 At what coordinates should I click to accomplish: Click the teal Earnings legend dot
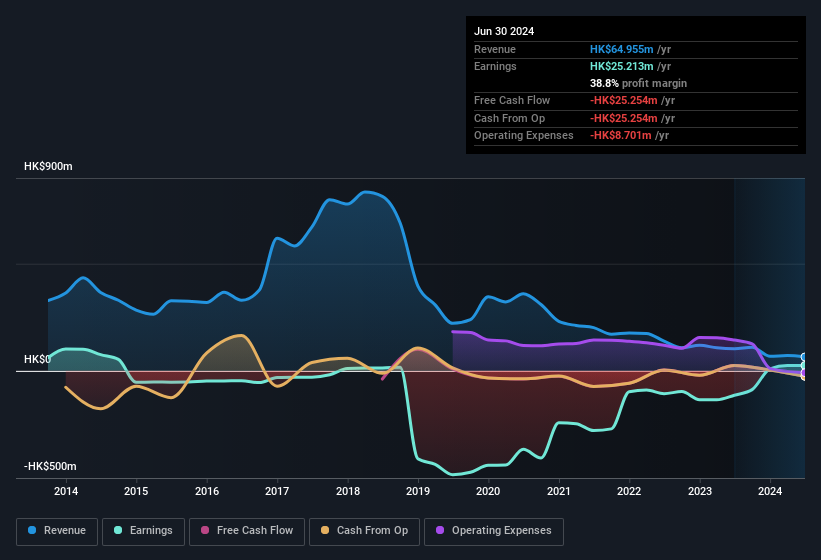click(x=118, y=530)
